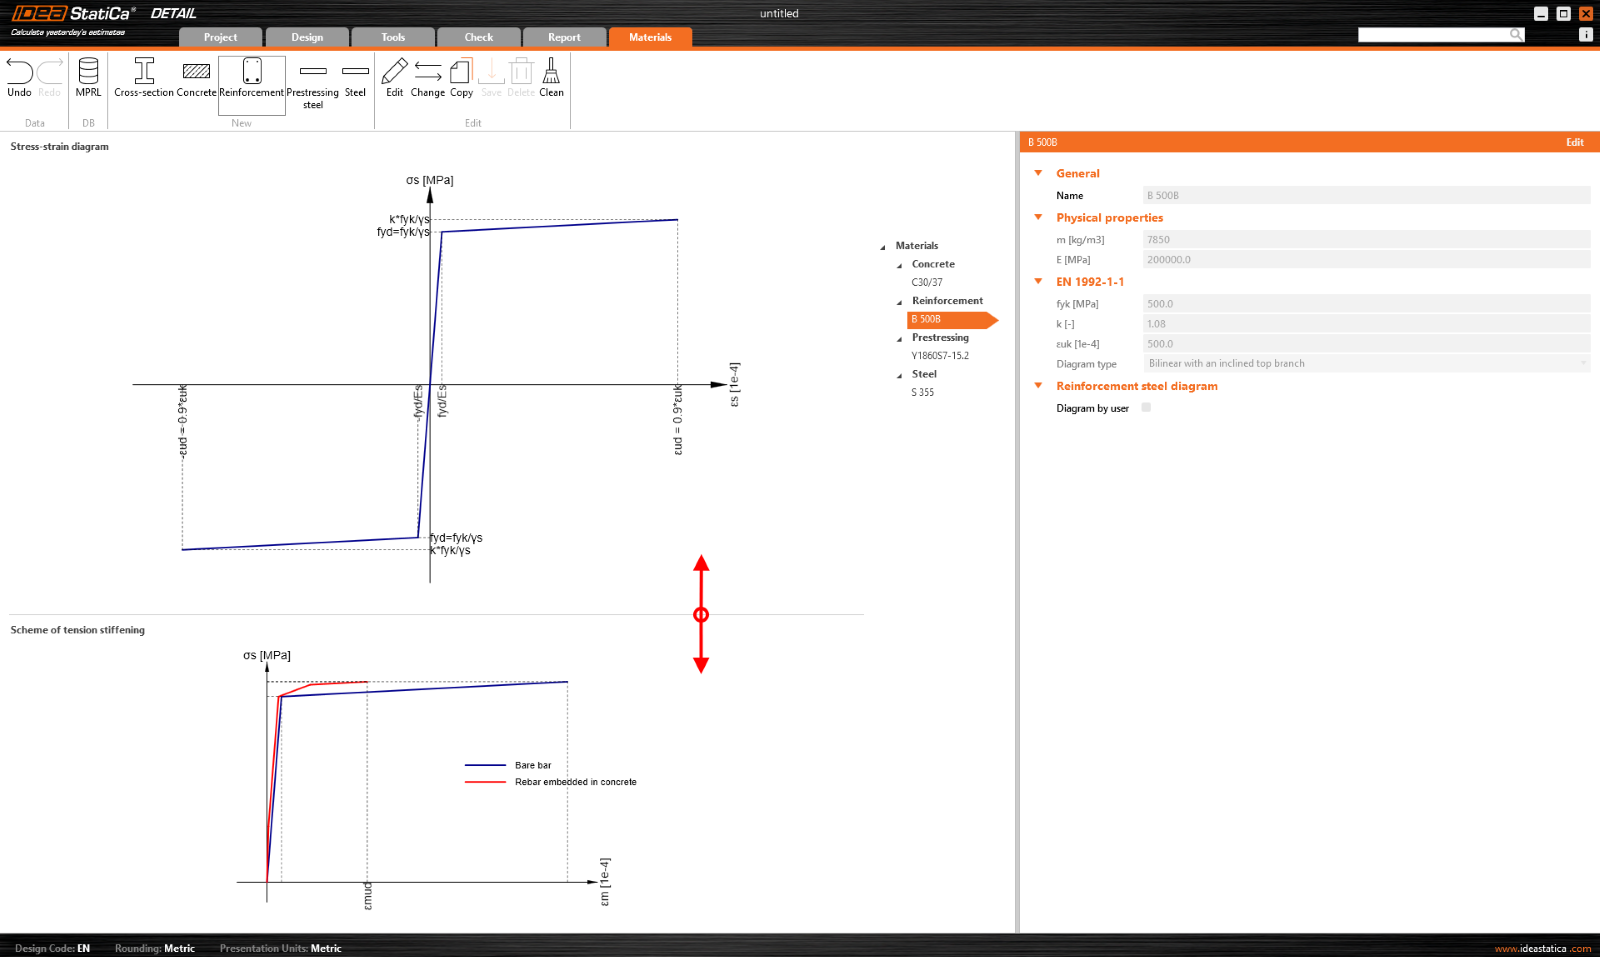Open the Reinforcement material tool
The width and height of the screenshot is (1600, 957).
tap(251, 80)
